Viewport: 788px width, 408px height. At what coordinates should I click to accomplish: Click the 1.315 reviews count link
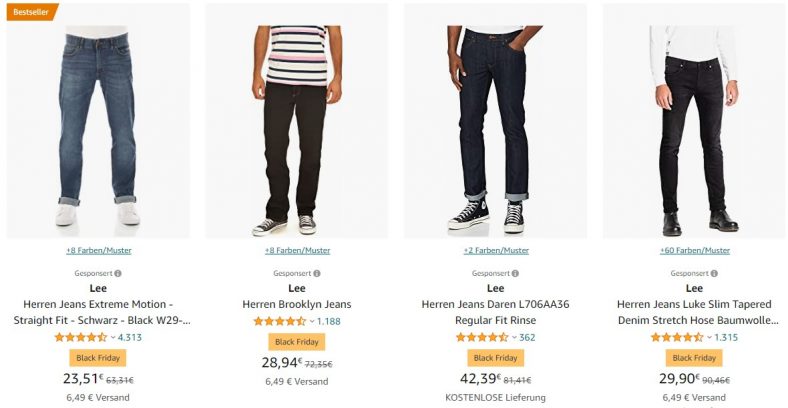[726, 338]
